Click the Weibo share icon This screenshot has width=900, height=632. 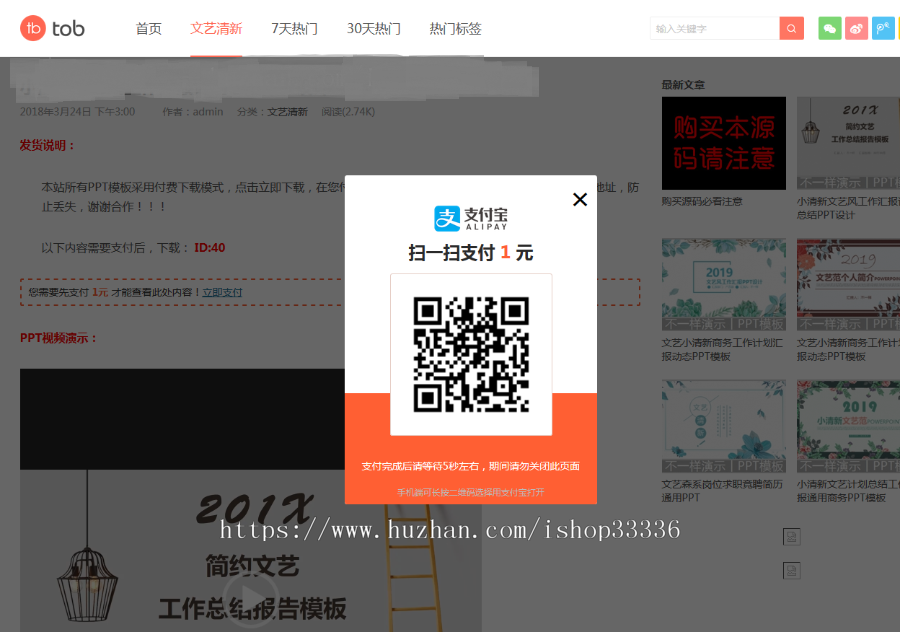856,28
